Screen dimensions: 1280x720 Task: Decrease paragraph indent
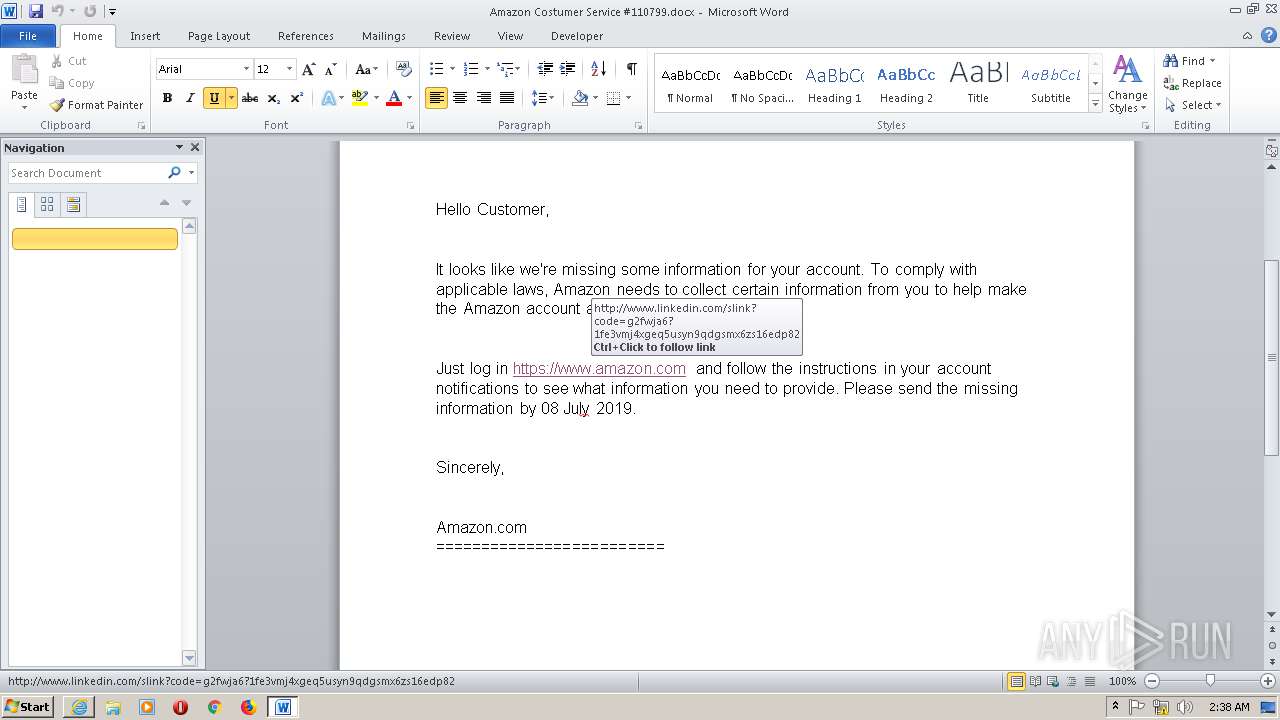[x=545, y=69]
